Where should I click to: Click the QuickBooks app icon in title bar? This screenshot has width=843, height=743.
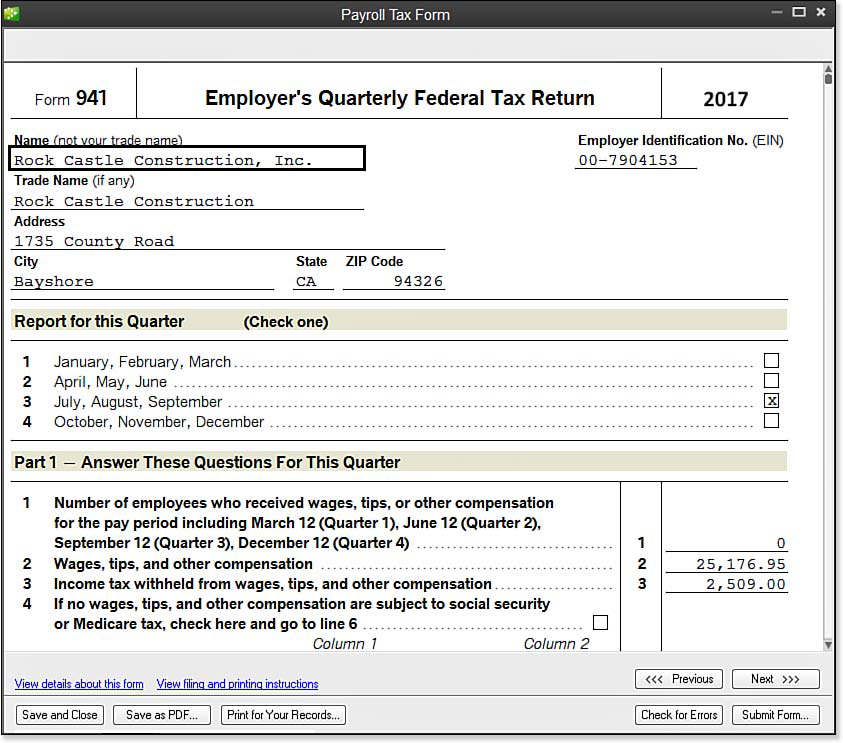[x=11, y=13]
